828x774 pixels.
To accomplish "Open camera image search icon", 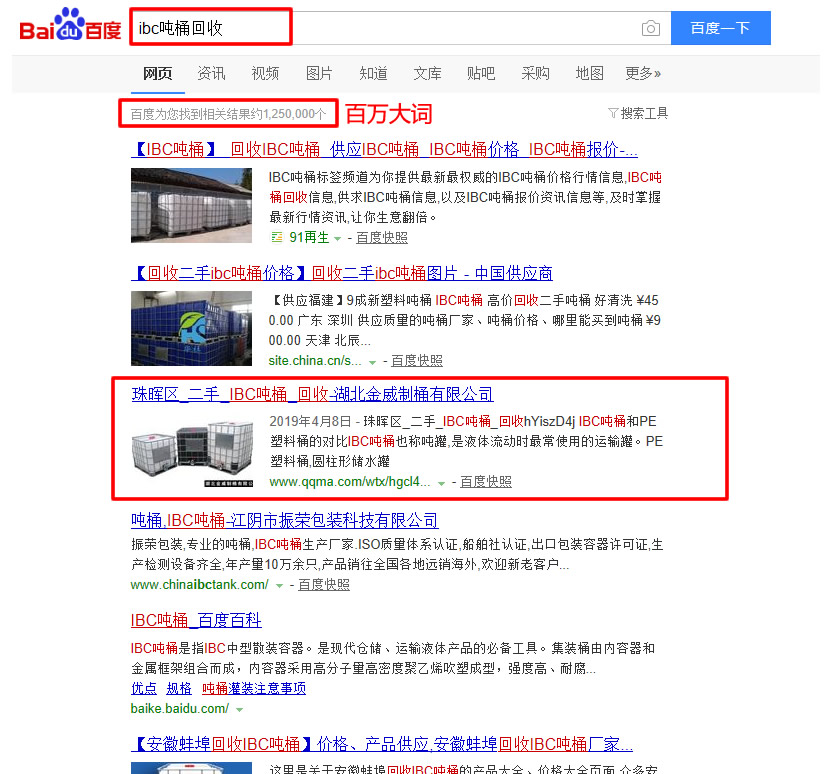I will coord(651,28).
